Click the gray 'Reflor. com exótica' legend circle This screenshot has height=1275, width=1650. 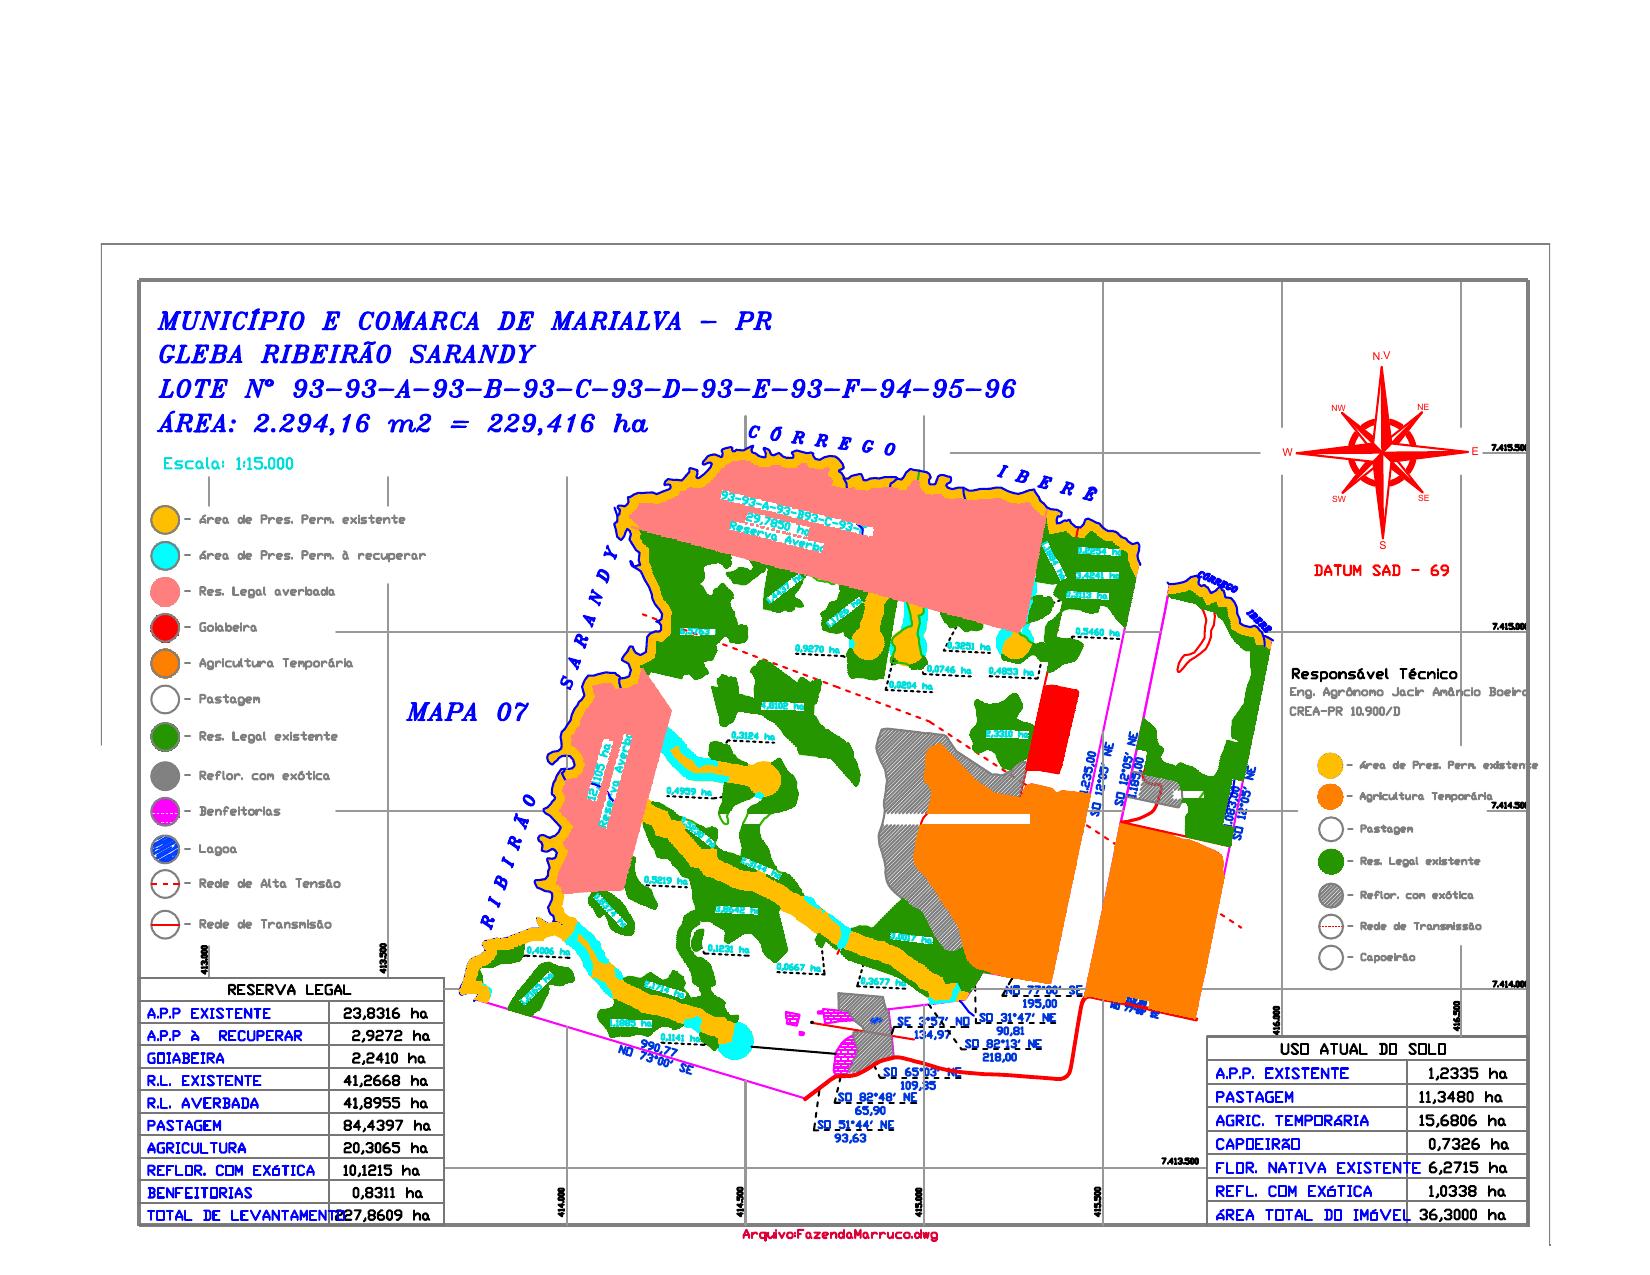tap(165, 776)
